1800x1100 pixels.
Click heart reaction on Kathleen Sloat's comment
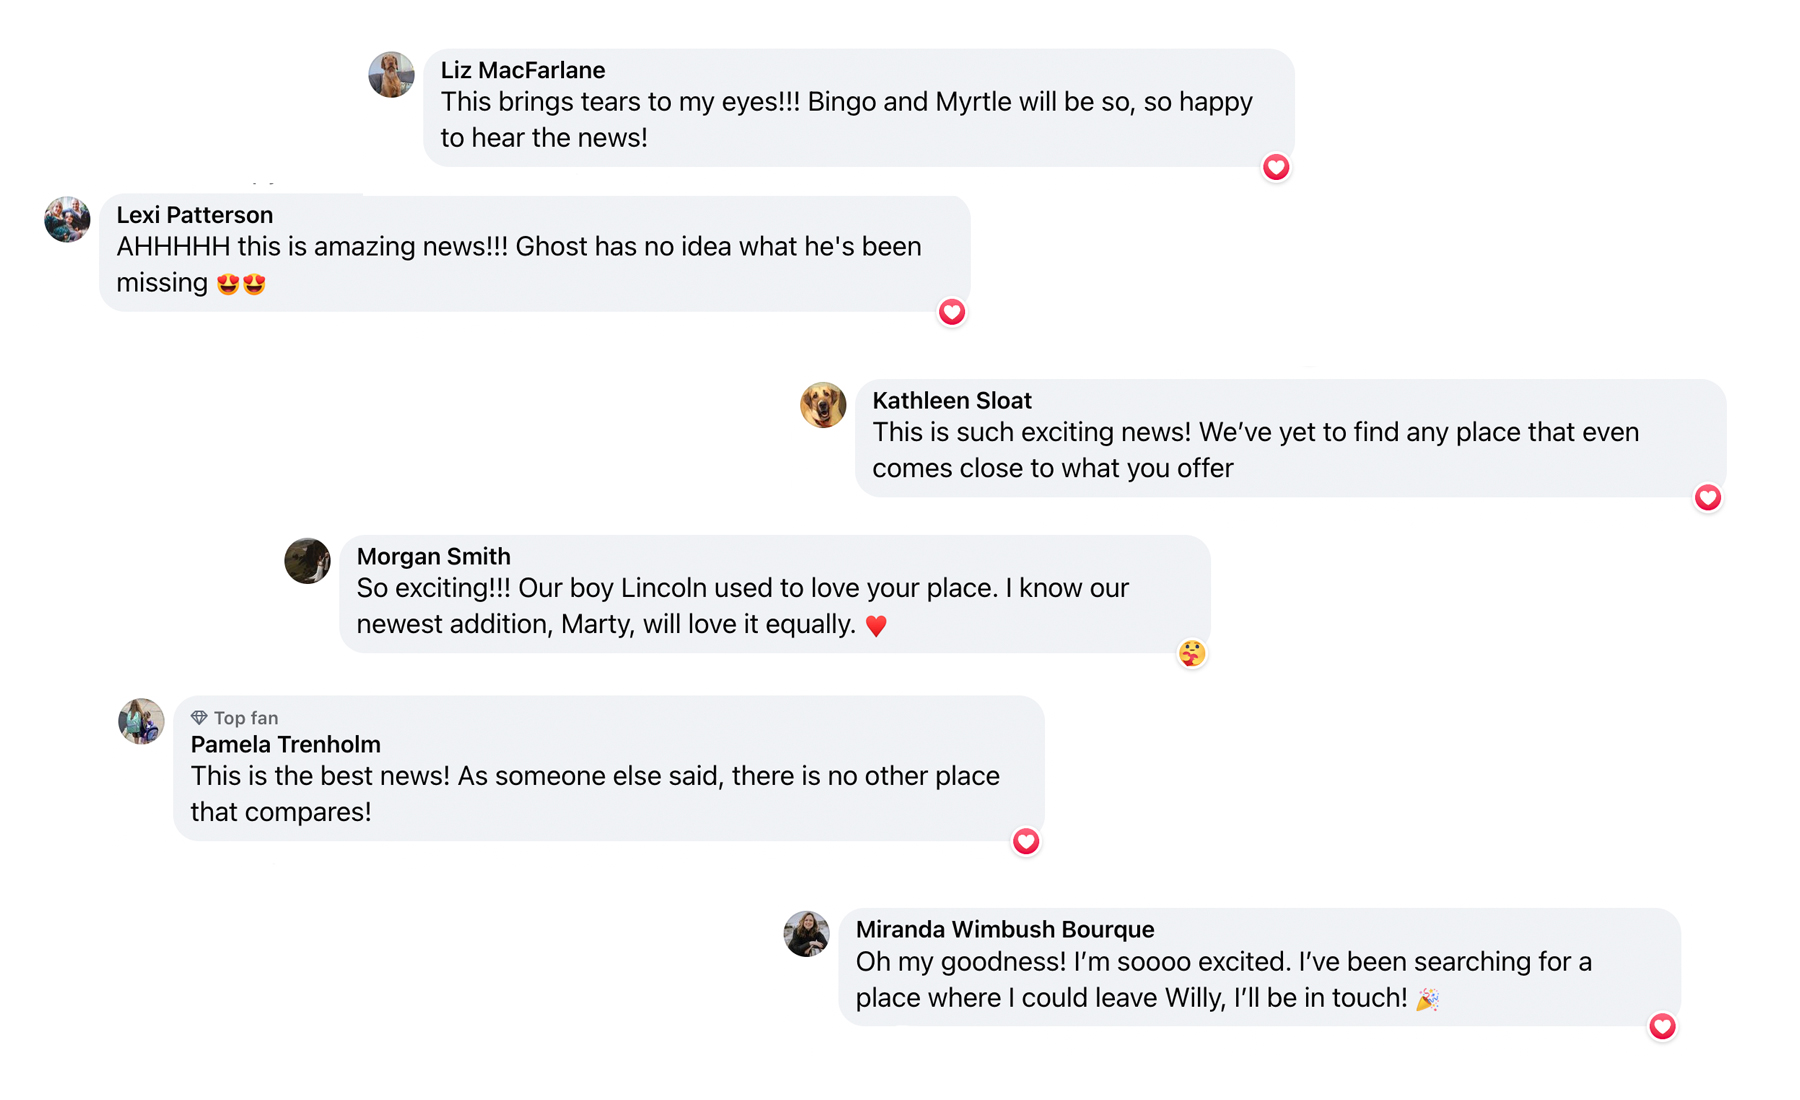coord(1707,497)
